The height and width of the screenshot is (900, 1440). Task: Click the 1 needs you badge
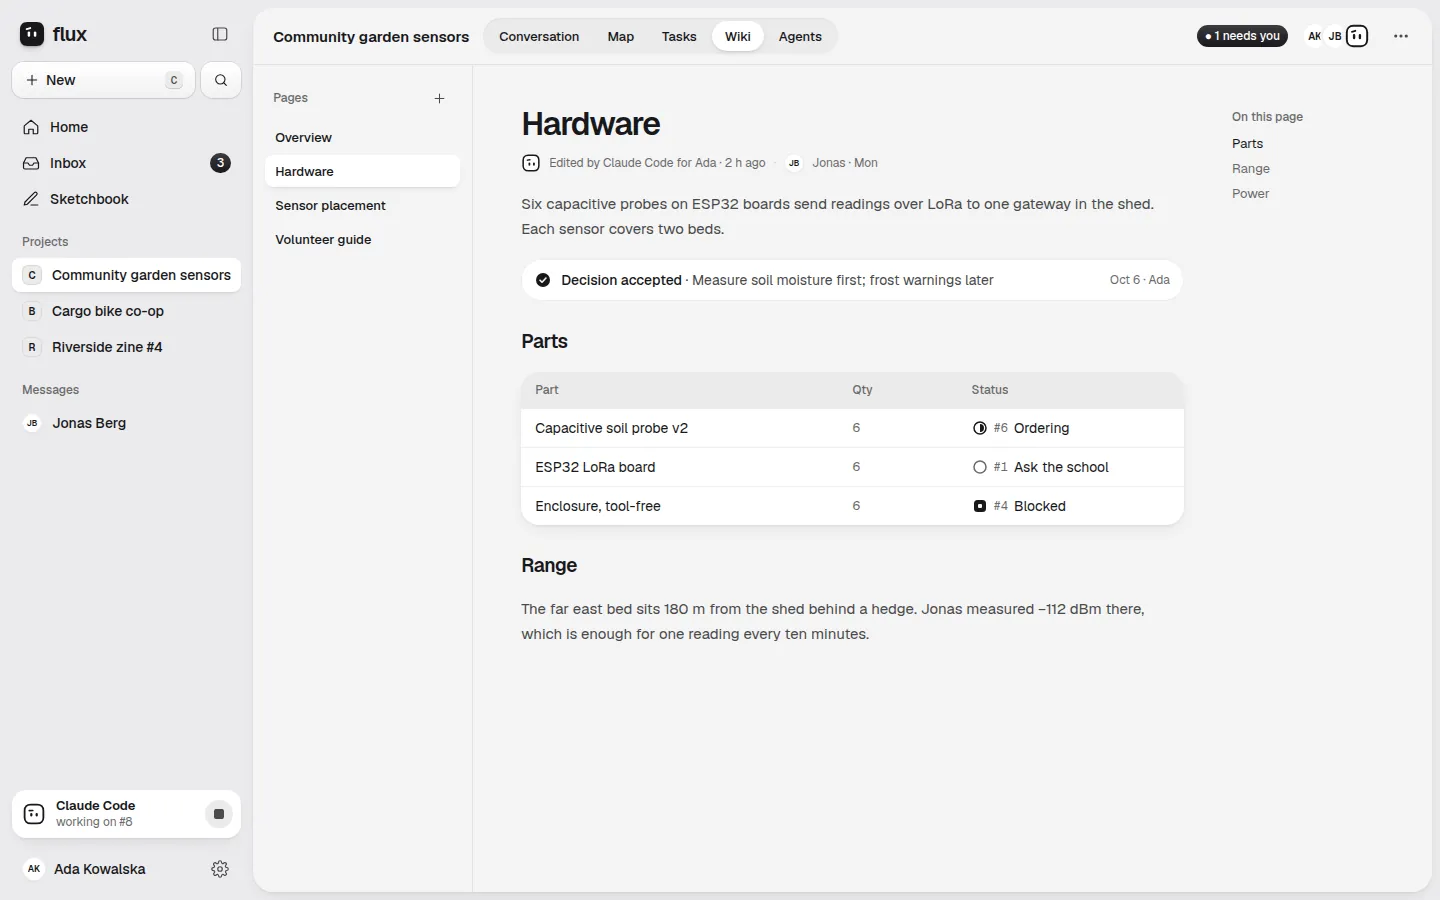click(x=1242, y=36)
